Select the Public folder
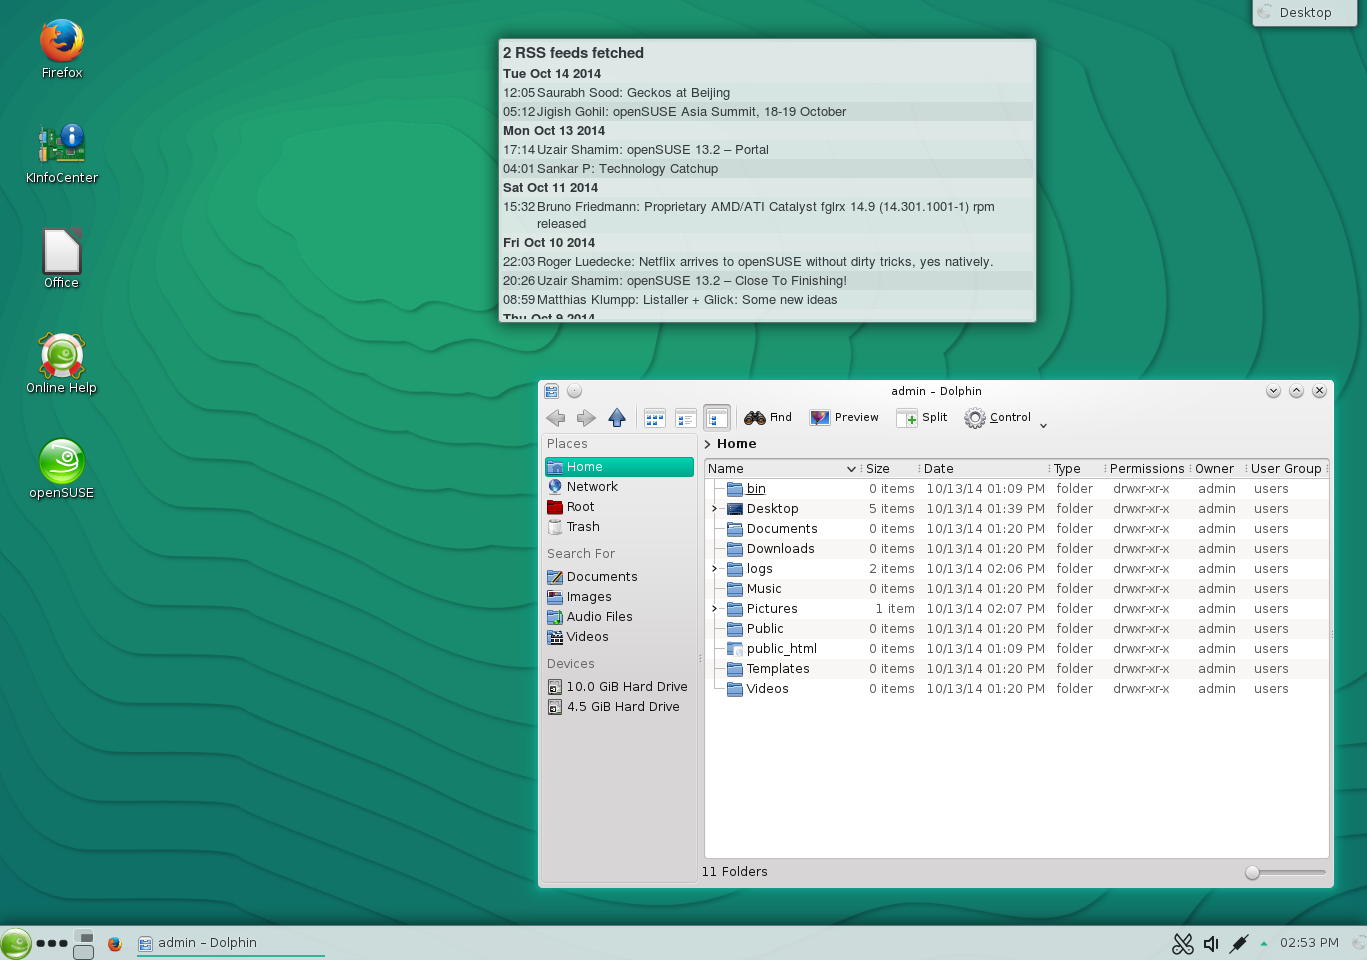Screen dimensions: 1367x960 coord(756,629)
